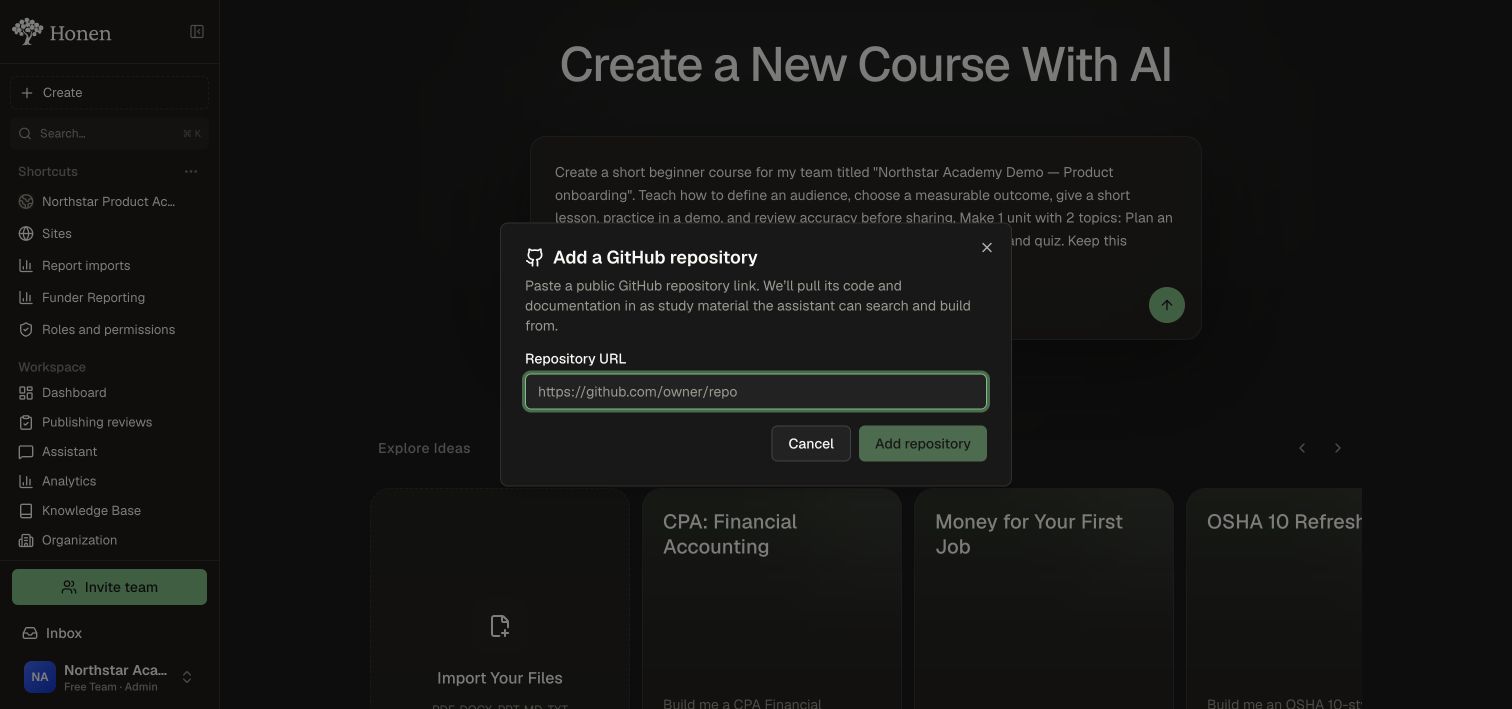Click the Create button in sidebar
The image size is (1512, 709).
(110, 92)
